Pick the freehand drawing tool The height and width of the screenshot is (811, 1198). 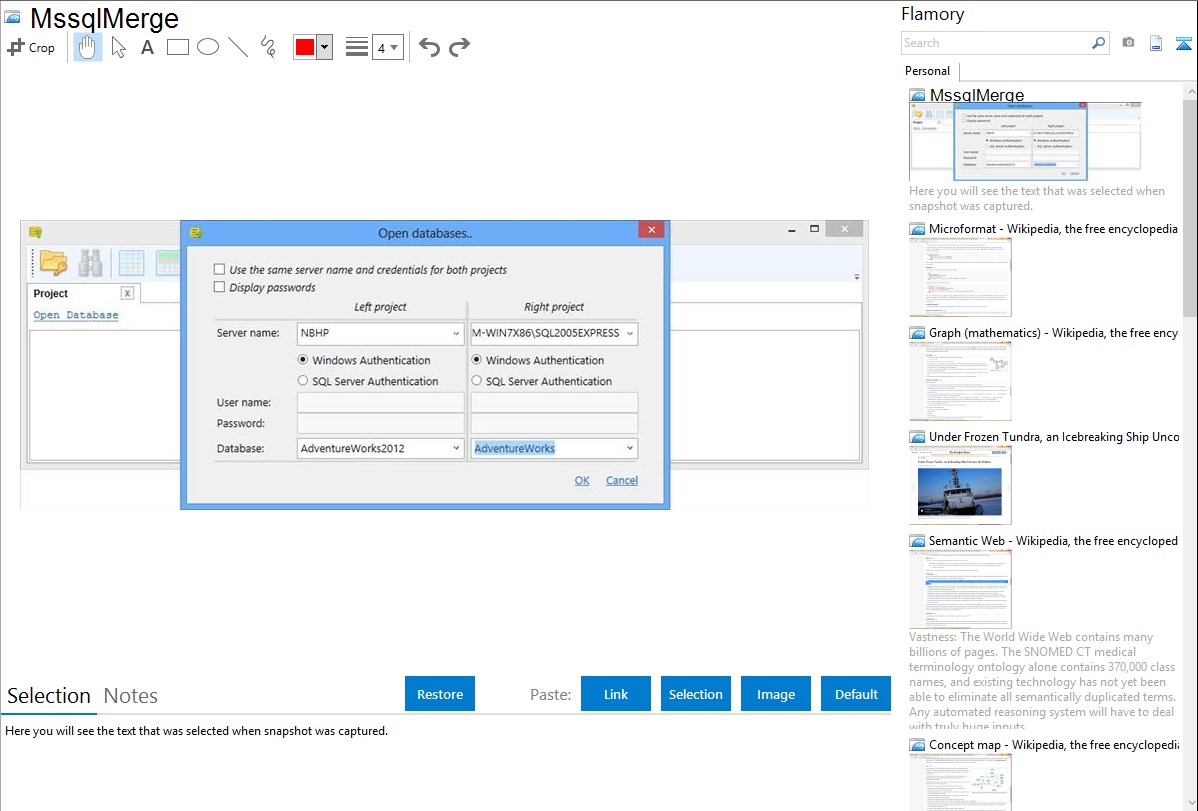pos(268,47)
